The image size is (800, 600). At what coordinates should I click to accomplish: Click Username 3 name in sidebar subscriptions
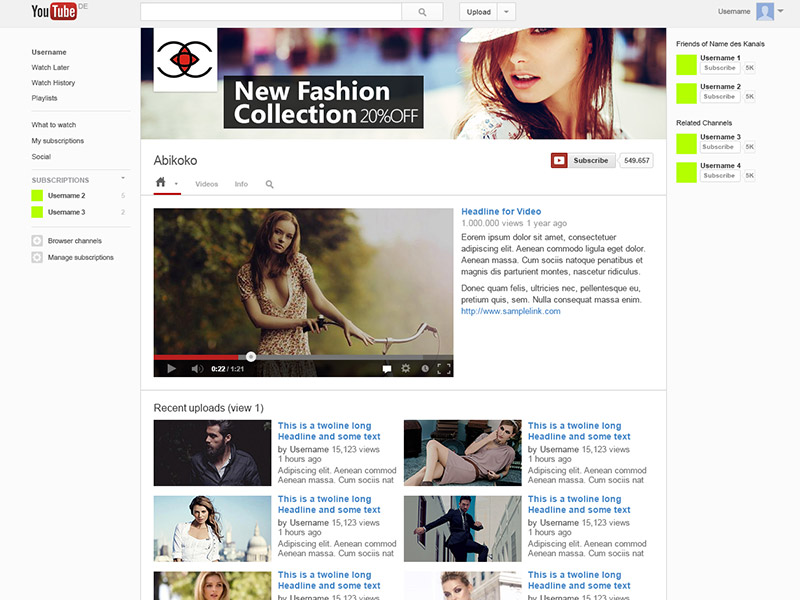click(66, 212)
